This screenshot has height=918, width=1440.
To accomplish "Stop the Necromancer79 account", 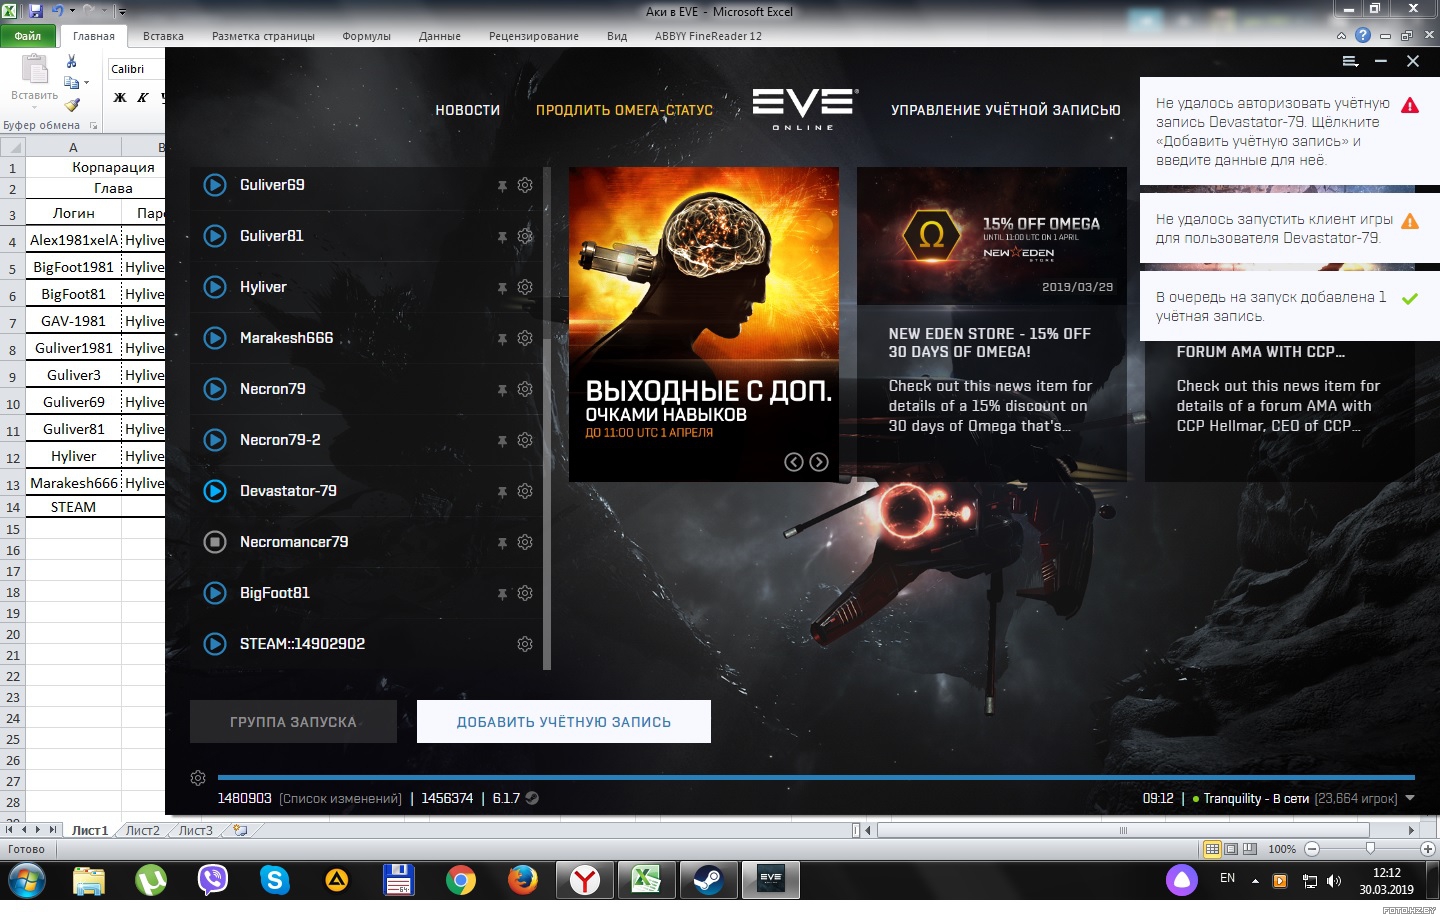I will click(x=215, y=542).
